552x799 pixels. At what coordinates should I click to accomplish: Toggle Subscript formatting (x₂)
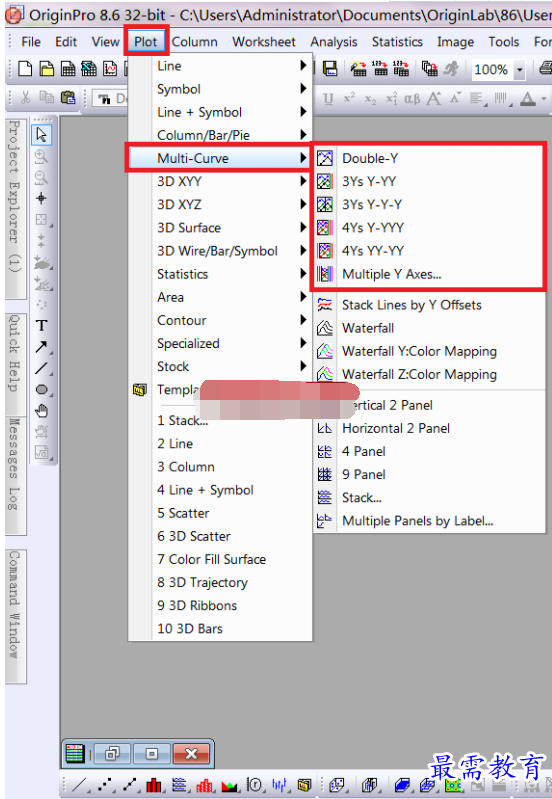coord(371,99)
